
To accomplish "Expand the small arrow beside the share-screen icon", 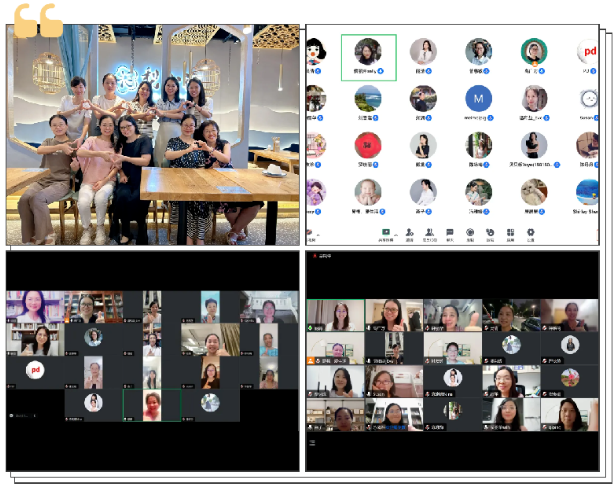I will [x=396, y=235].
